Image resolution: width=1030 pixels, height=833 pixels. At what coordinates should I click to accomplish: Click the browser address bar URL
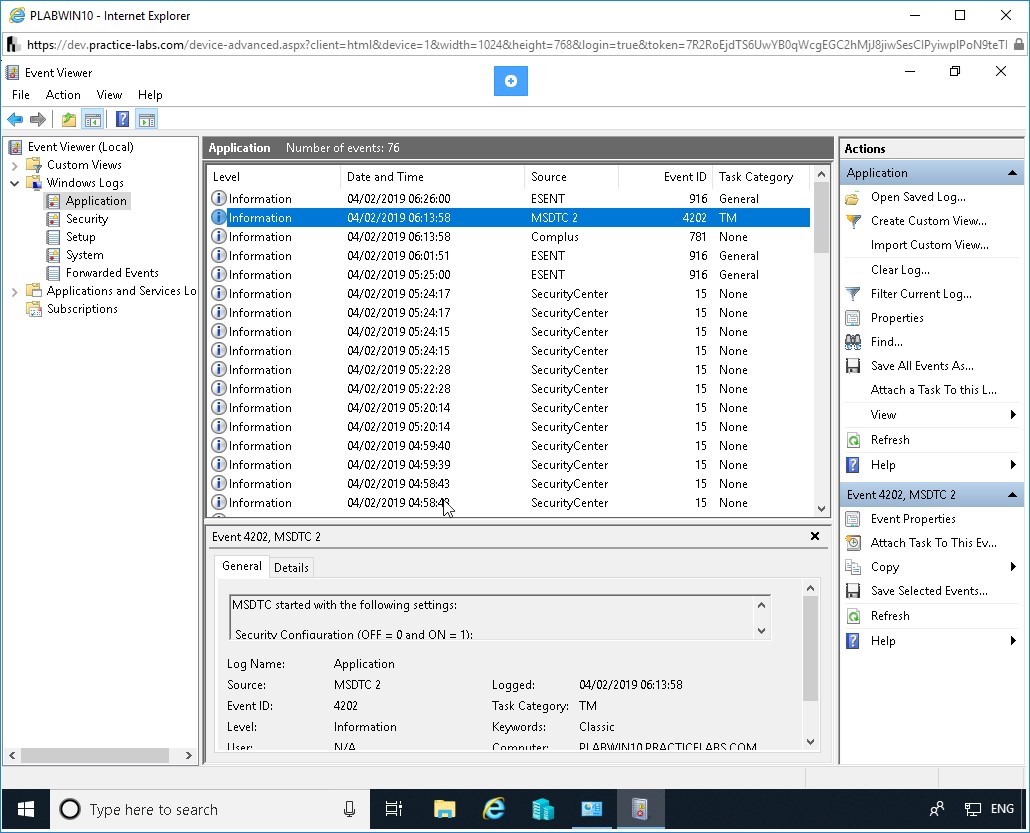[516, 45]
